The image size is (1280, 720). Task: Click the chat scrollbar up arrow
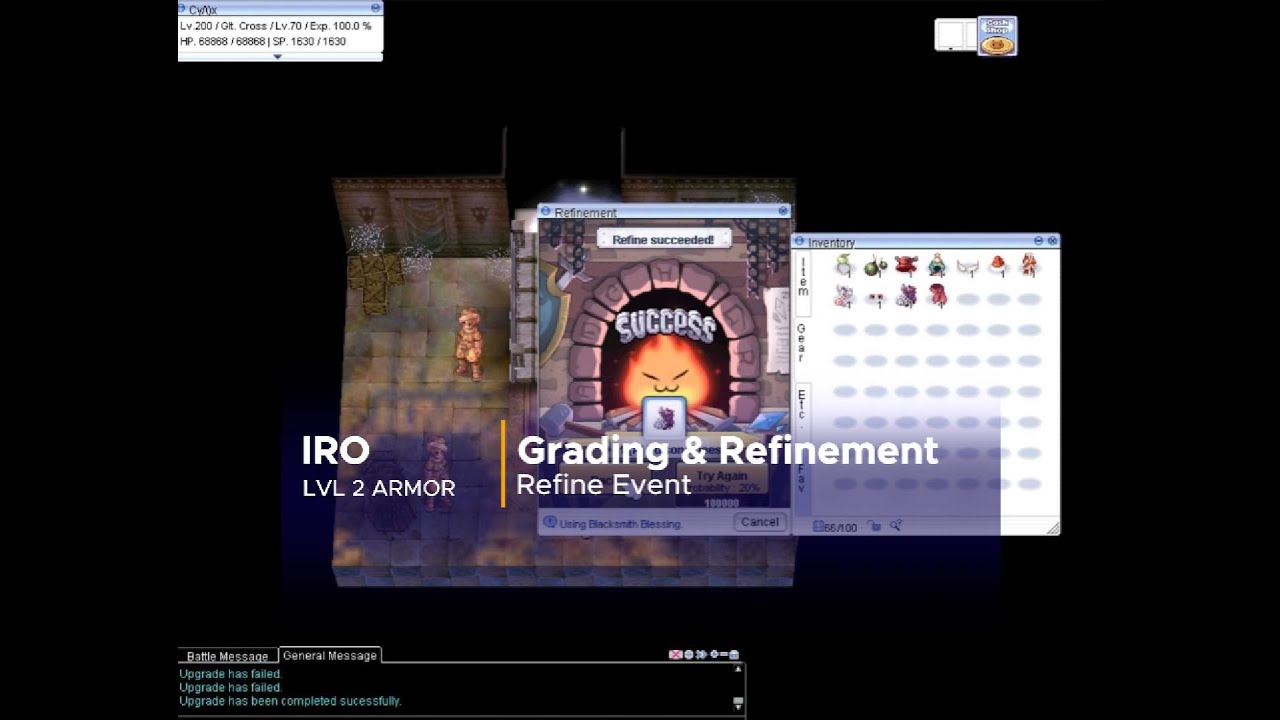739,669
